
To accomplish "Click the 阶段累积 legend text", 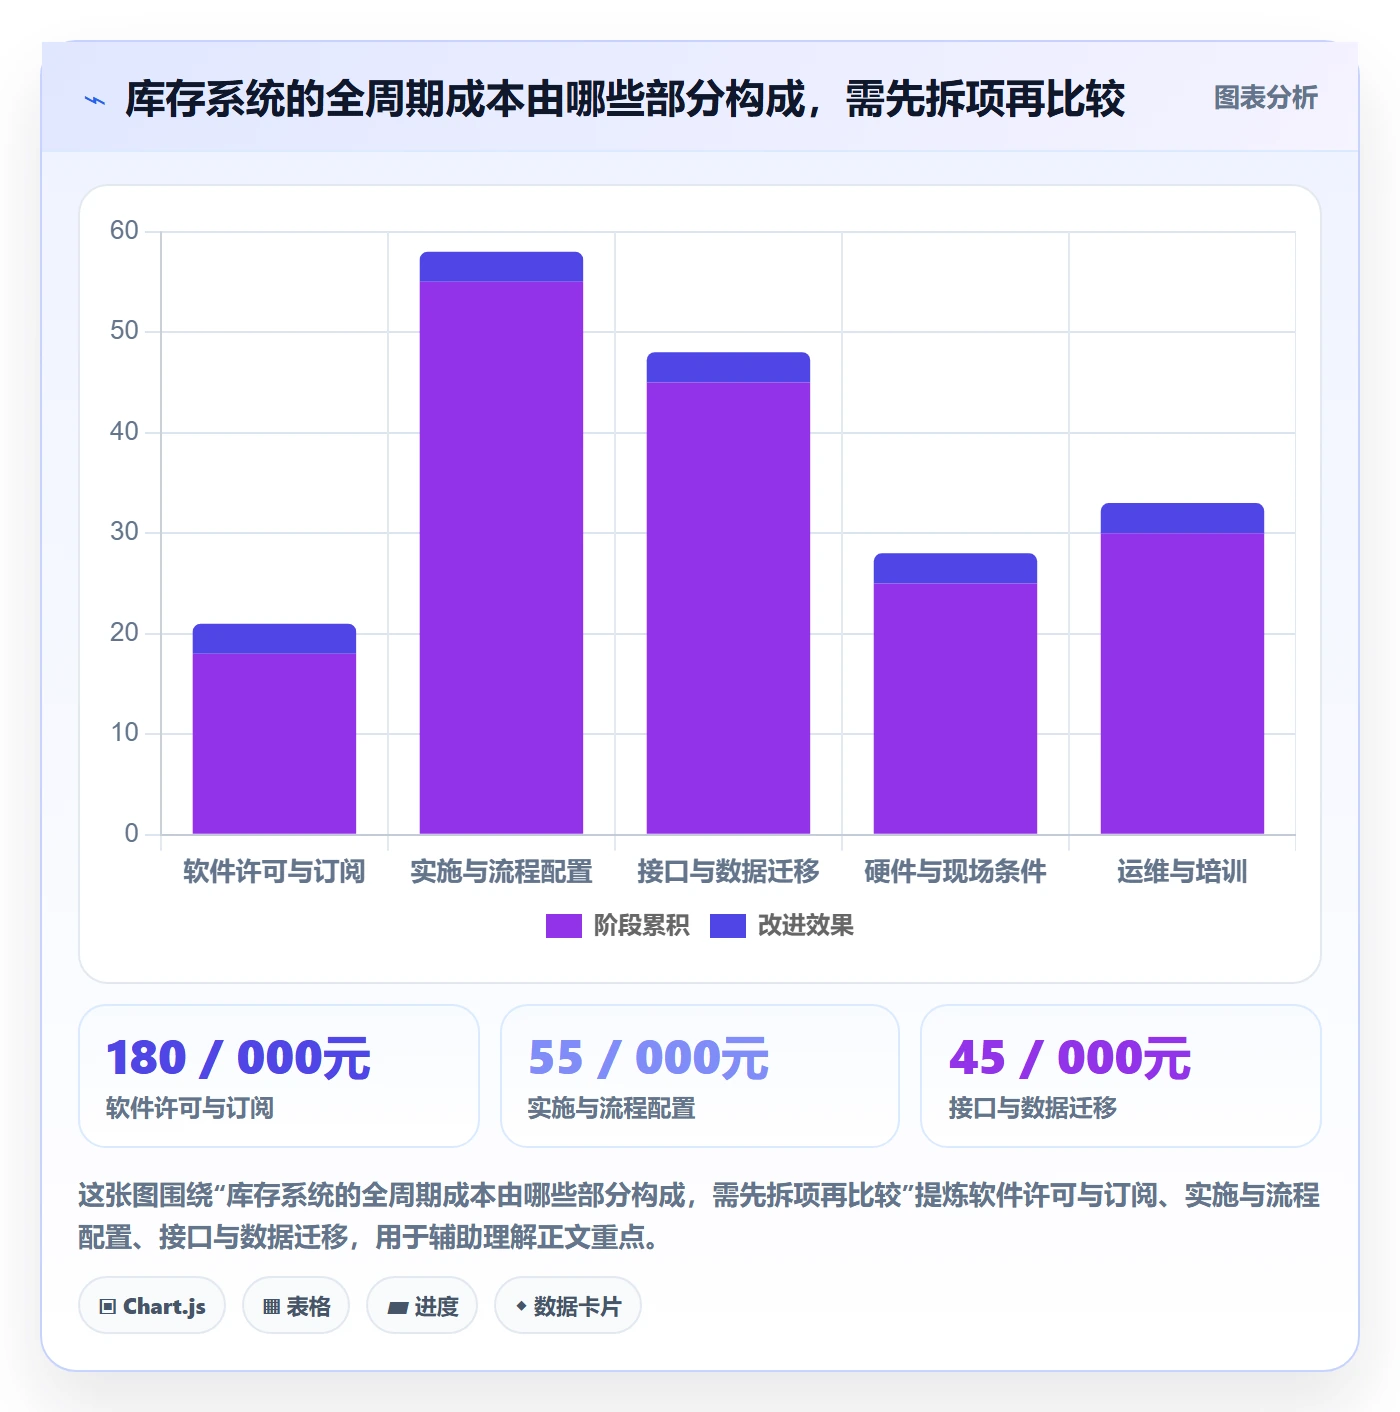I will tap(642, 926).
